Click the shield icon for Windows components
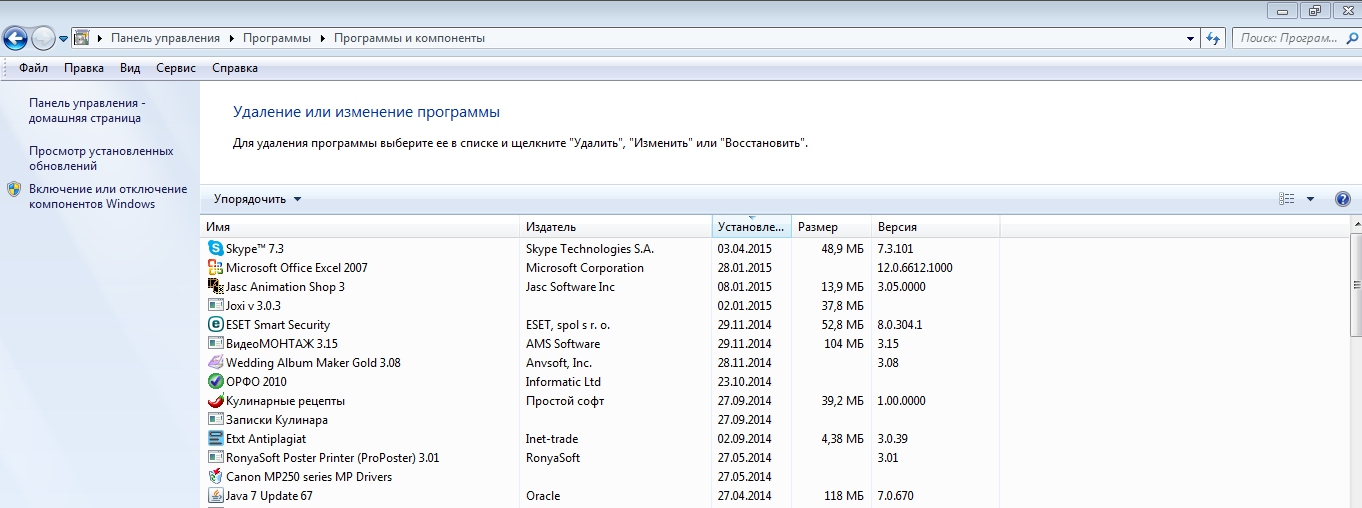The width and height of the screenshot is (1362, 508). pyautogui.click(x=14, y=189)
